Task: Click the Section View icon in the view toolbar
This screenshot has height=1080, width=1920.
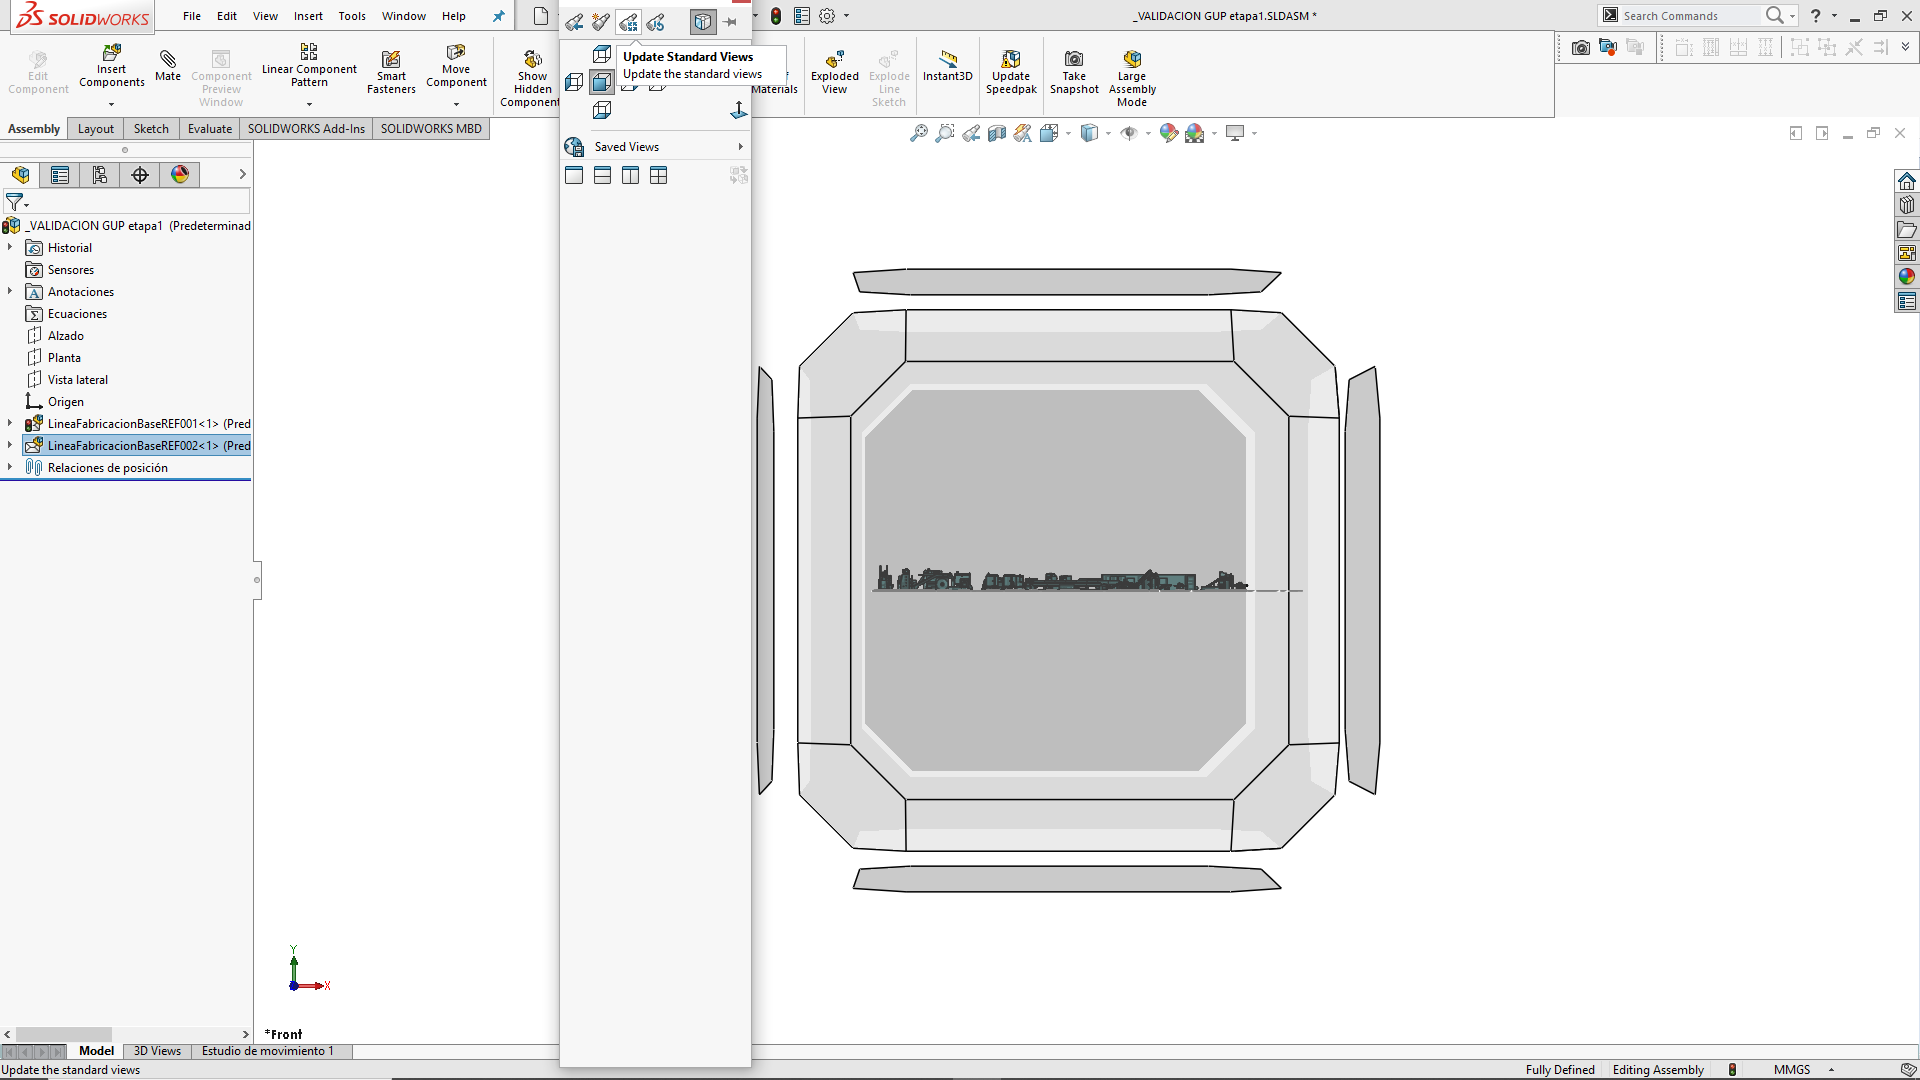Action: pos(997,133)
